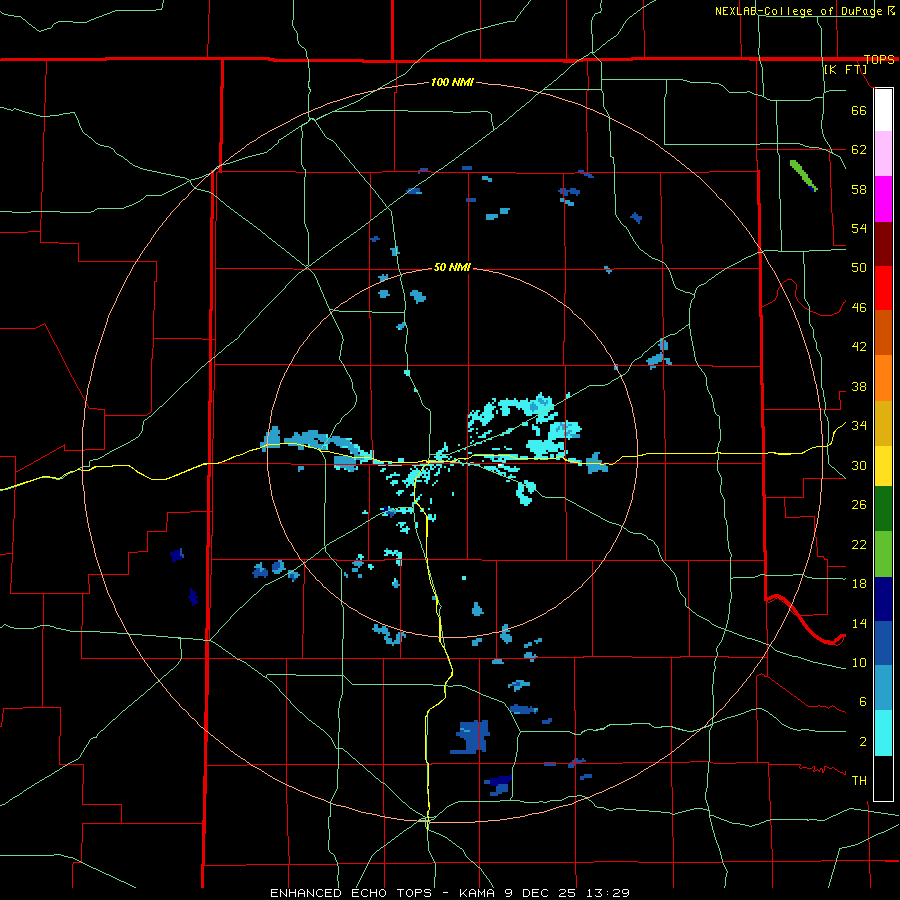The height and width of the screenshot is (900, 900).
Task: Select the dark green legend swatch
Action: click(x=883, y=509)
